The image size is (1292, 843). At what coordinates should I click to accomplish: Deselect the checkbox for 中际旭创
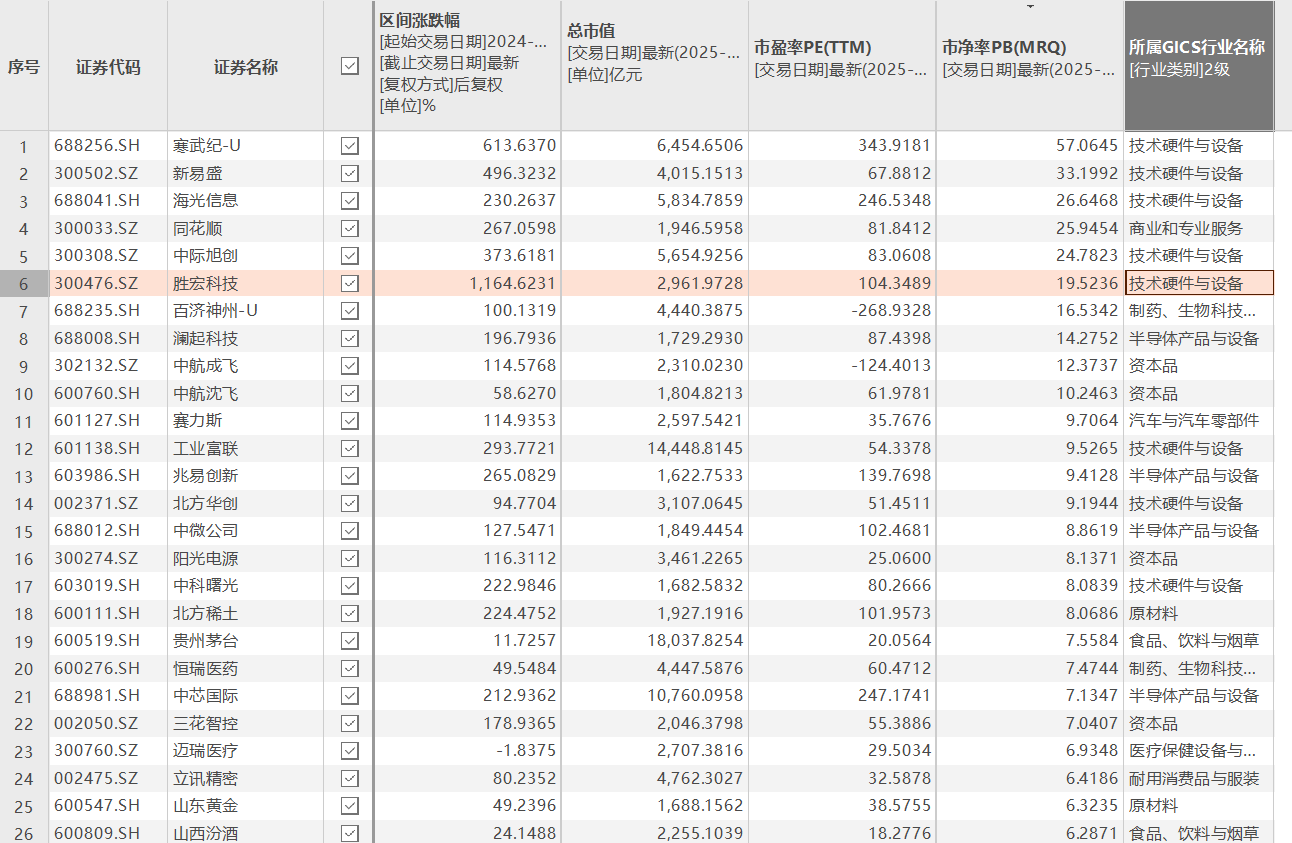click(x=349, y=256)
